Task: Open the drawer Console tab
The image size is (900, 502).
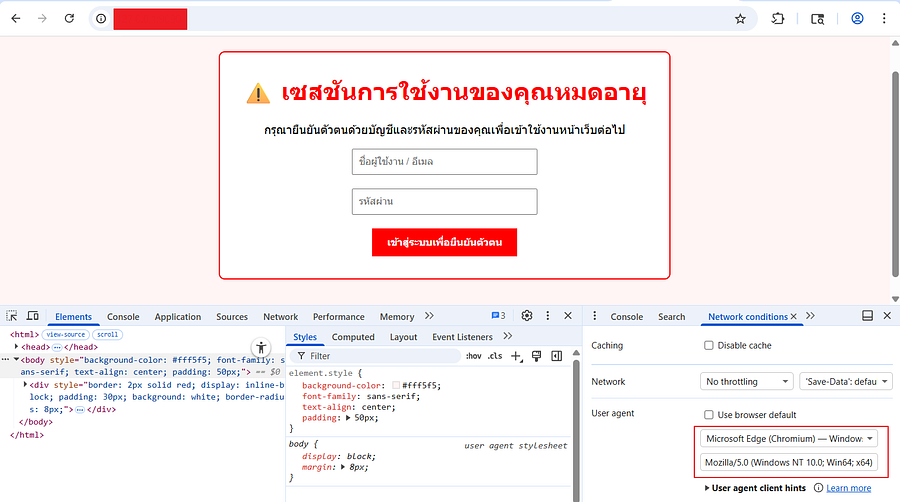Action: (x=627, y=317)
